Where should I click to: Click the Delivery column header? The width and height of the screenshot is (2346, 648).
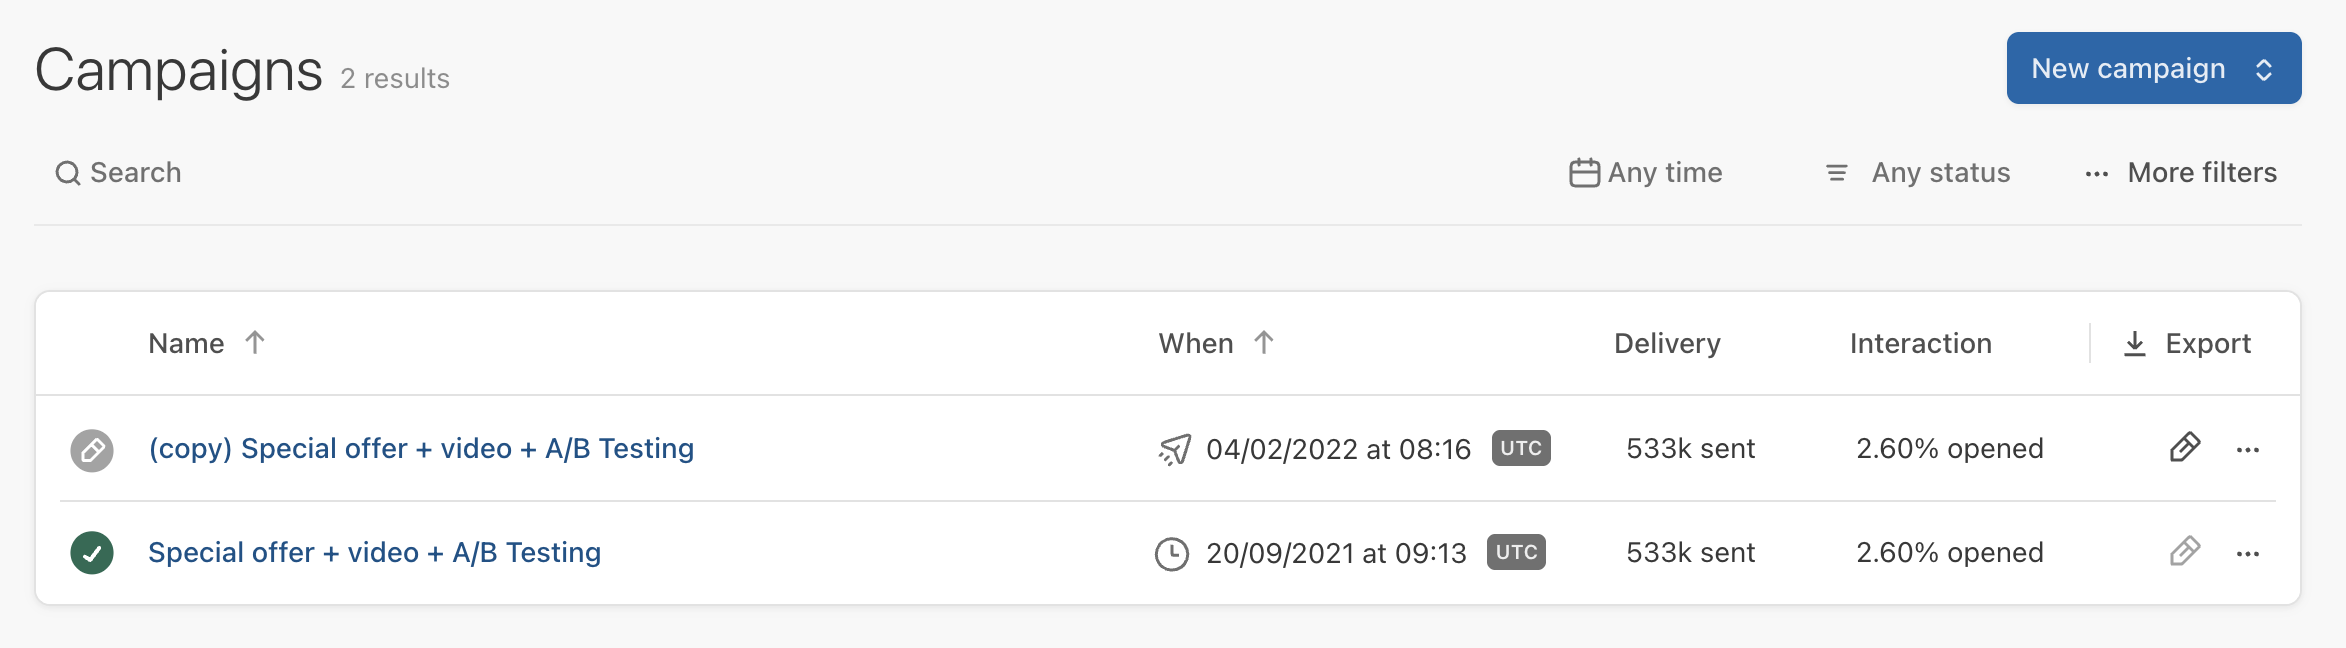[1667, 344]
